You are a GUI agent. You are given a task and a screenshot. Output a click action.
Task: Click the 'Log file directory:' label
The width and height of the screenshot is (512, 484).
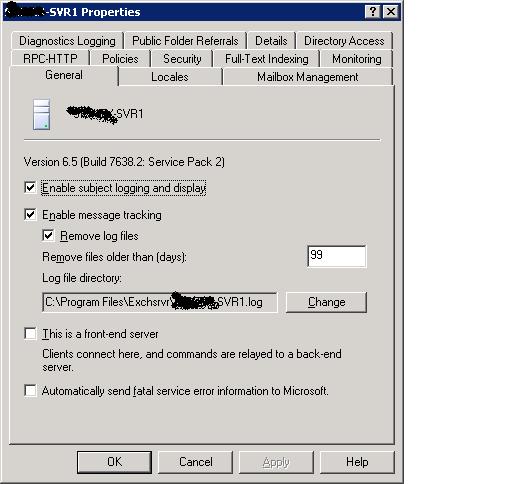pyautogui.click(x=82, y=278)
